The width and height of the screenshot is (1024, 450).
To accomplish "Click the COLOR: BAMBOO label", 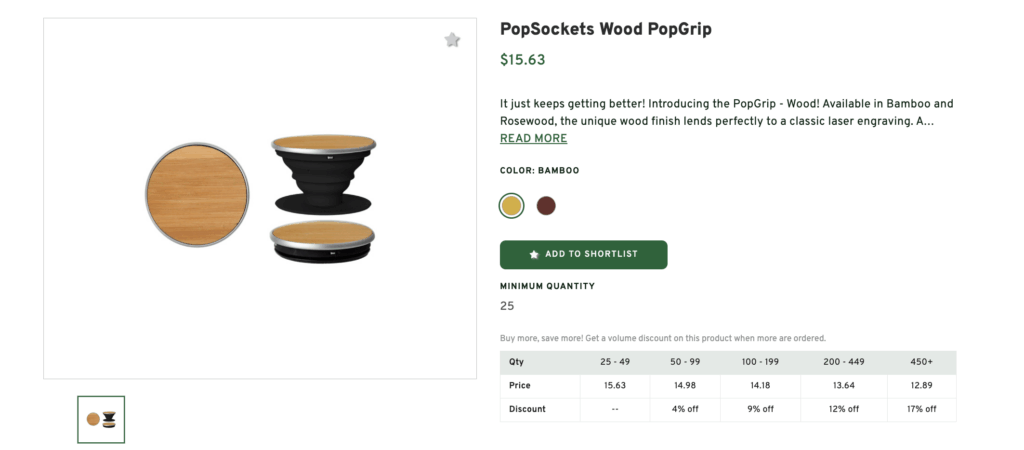I will coord(539,171).
